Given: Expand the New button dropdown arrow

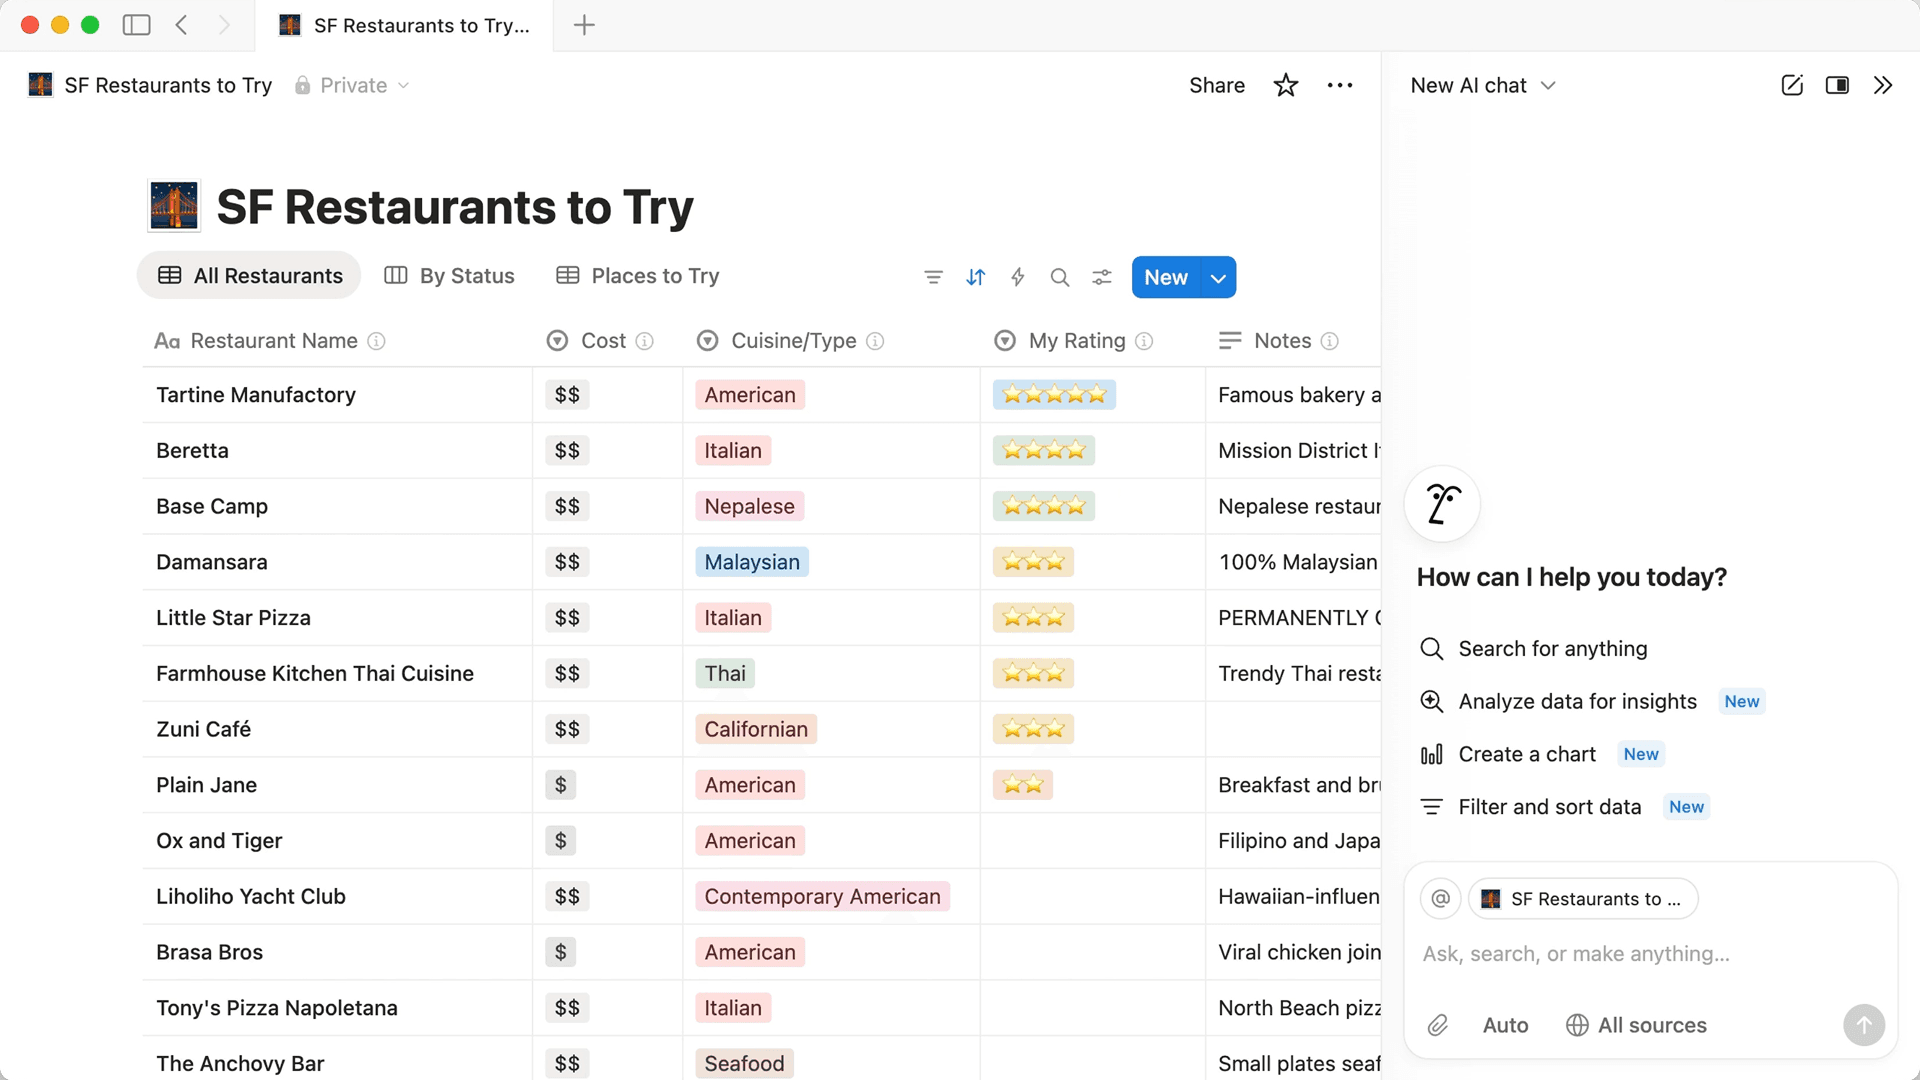Looking at the screenshot, I should click(1218, 278).
